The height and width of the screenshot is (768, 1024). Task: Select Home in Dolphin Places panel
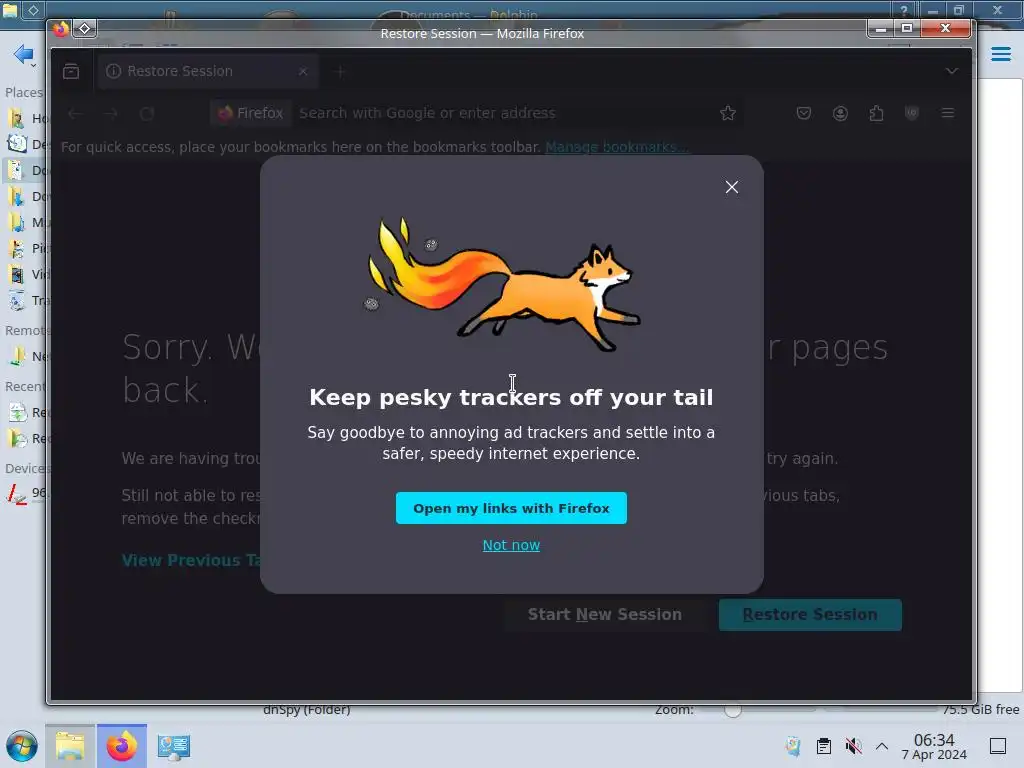click(x=25, y=118)
